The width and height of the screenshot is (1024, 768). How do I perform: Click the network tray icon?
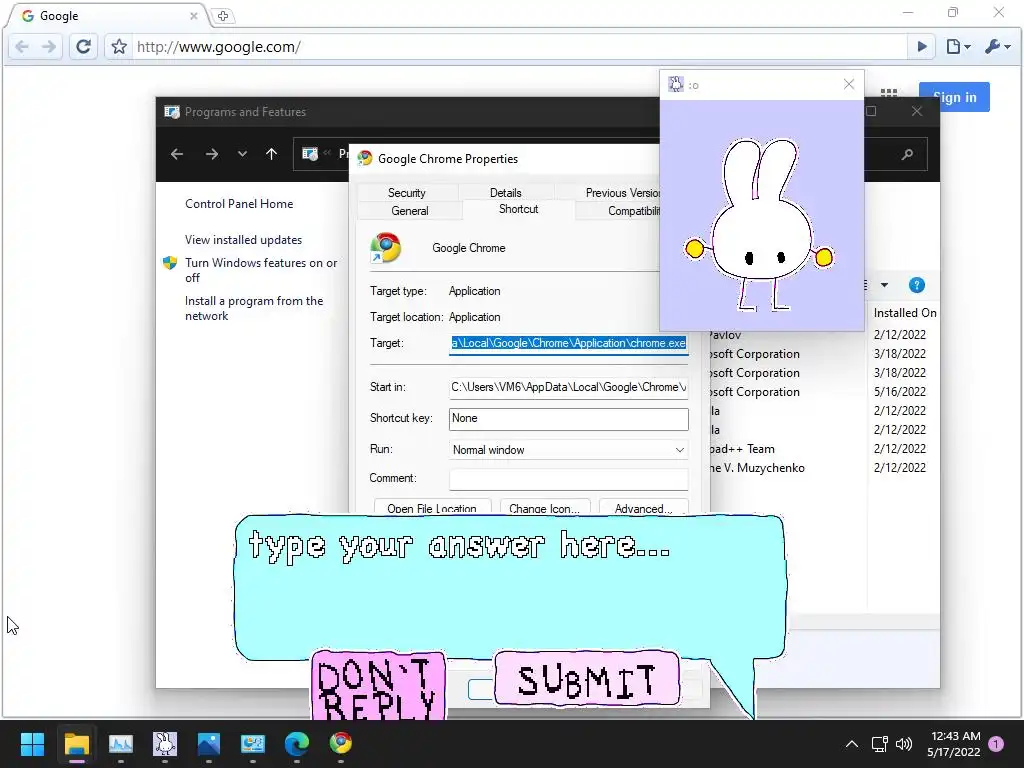click(879, 744)
